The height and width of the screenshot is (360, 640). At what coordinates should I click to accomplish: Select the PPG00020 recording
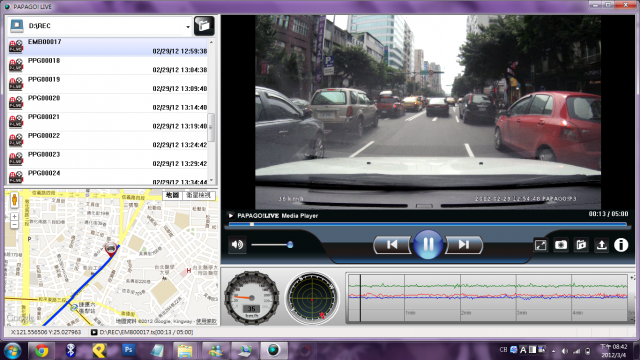[108, 103]
